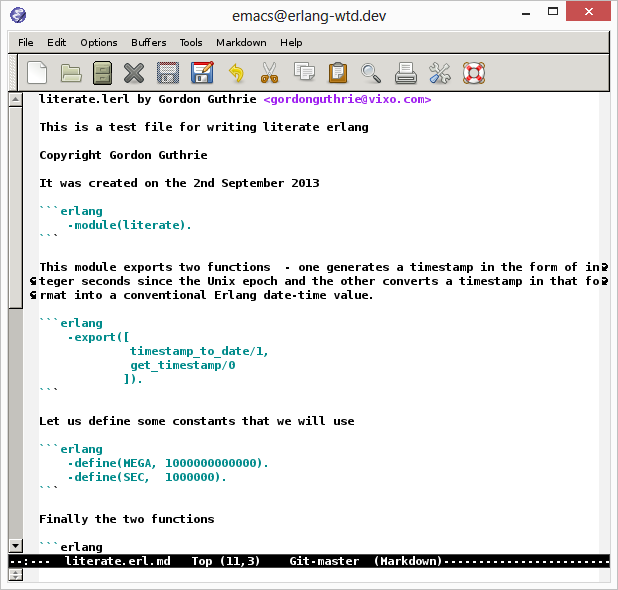Minimize the Emacs window

coord(526,13)
